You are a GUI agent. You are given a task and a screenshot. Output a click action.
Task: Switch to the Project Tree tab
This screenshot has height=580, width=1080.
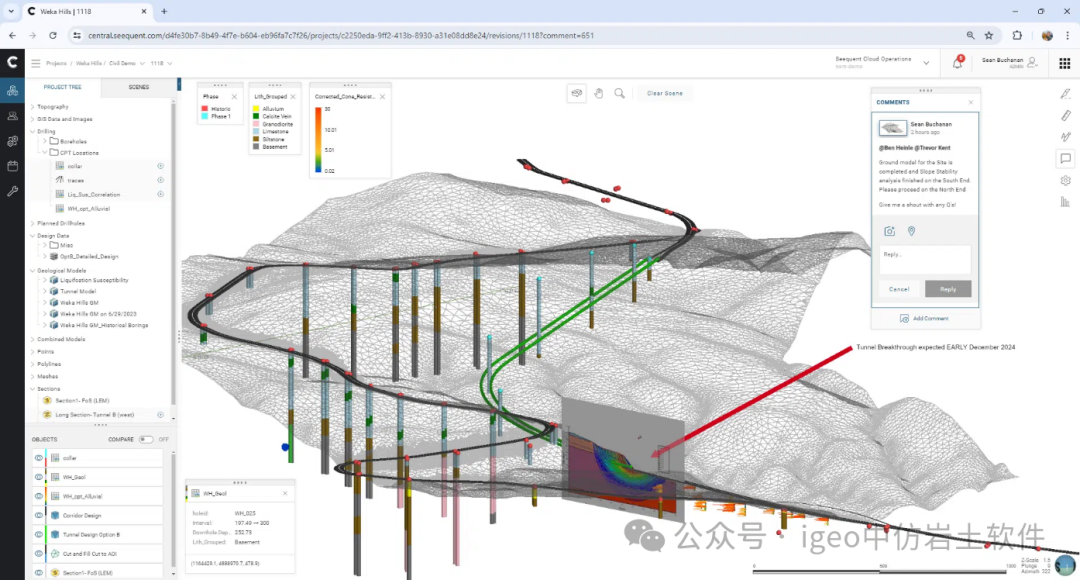pos(63,87)
